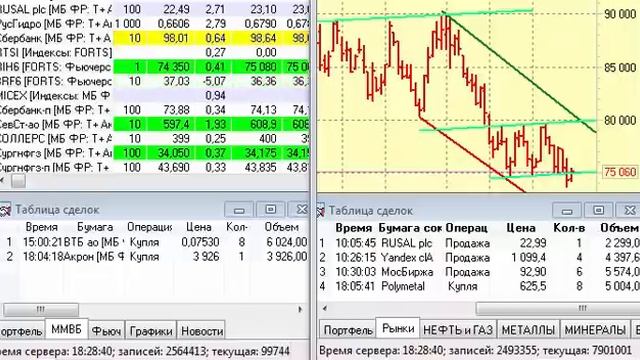Click the Купля operation cell for Polymetal
Image resolution: width=640 pixels, height=360 pixels.
[x=462, y=286]
